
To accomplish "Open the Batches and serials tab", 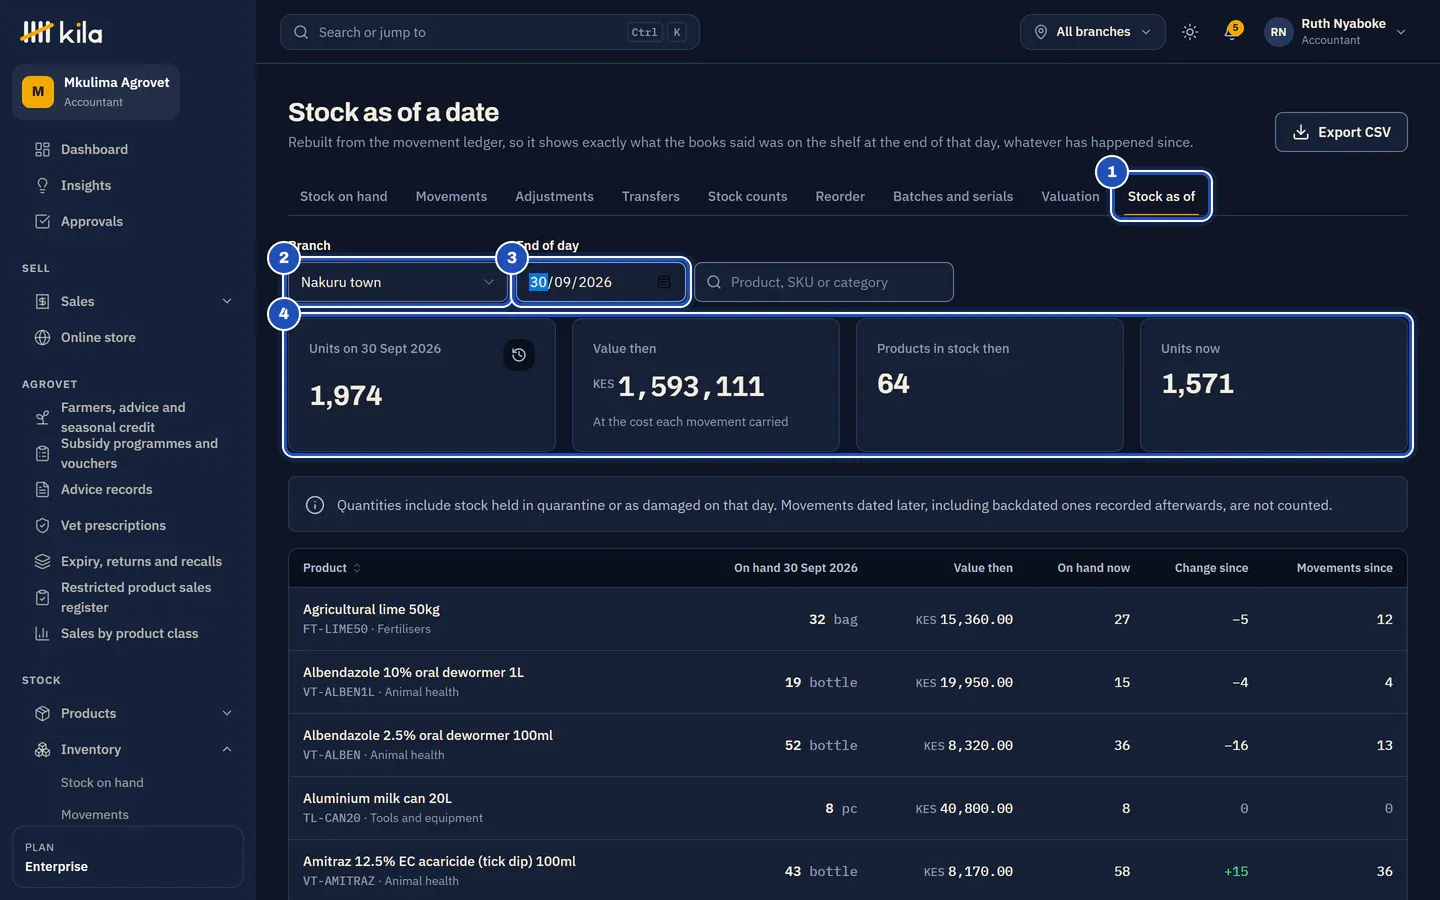I will (x=953, y=196).
